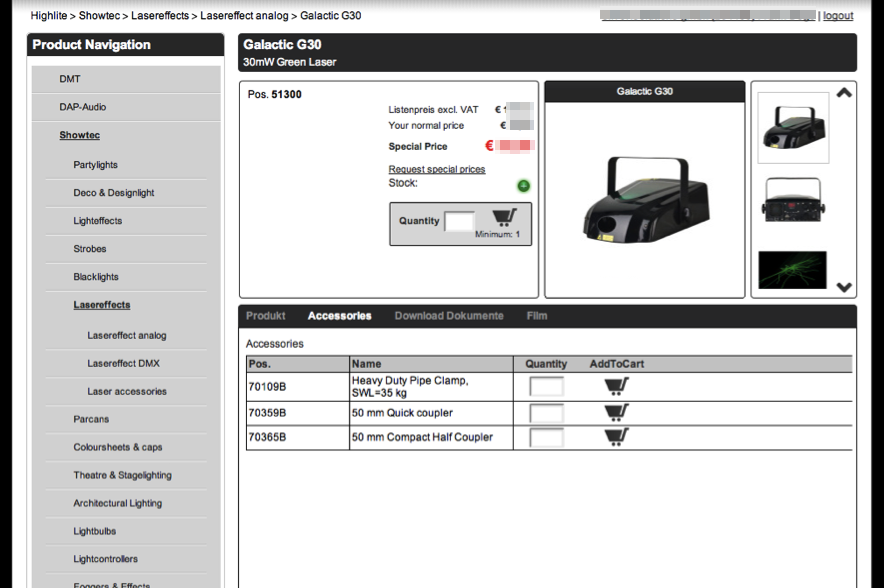Add 50 mm Quick coupler to cart
The width and height of the screenshot is (884, 588).
616,413
